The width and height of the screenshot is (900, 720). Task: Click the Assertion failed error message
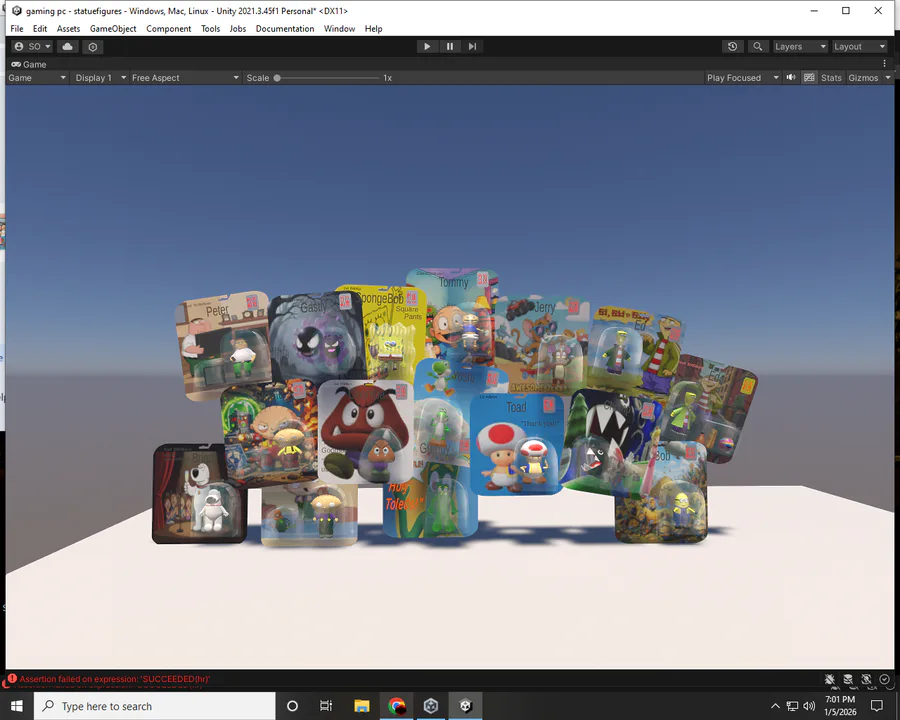pyautogui.click(x=115, y=679)
